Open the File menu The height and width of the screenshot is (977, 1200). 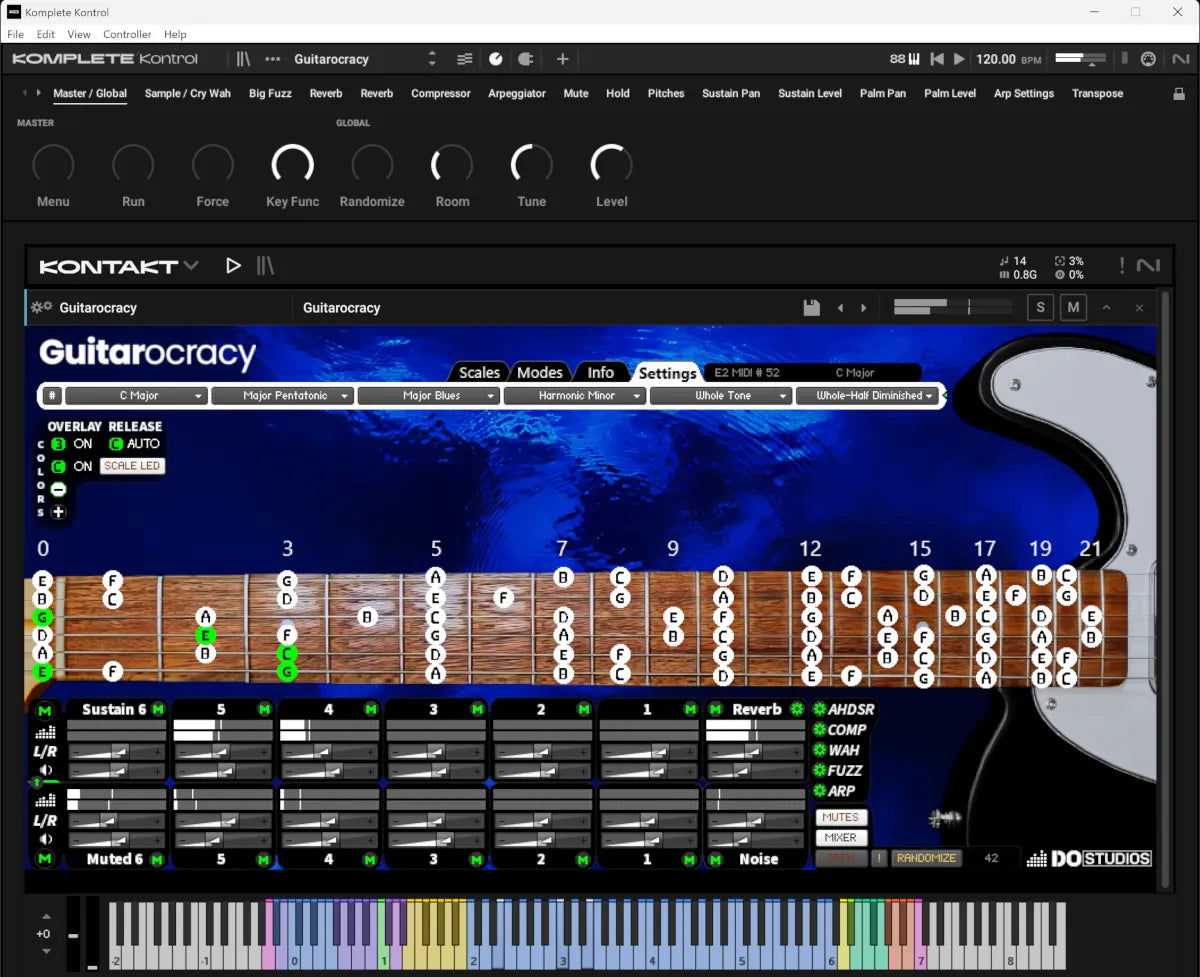(15, 34)
